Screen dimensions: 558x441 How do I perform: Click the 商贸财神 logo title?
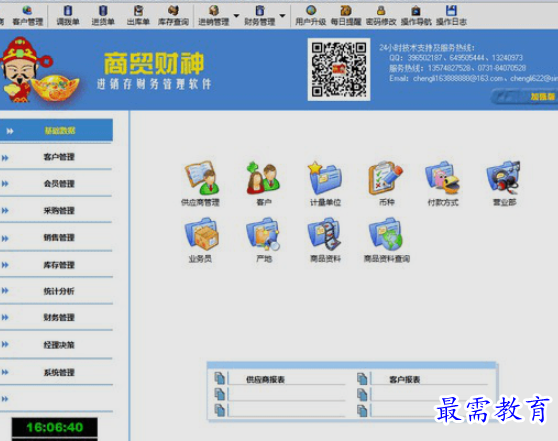pyautogui.click(x=154, y=63)
